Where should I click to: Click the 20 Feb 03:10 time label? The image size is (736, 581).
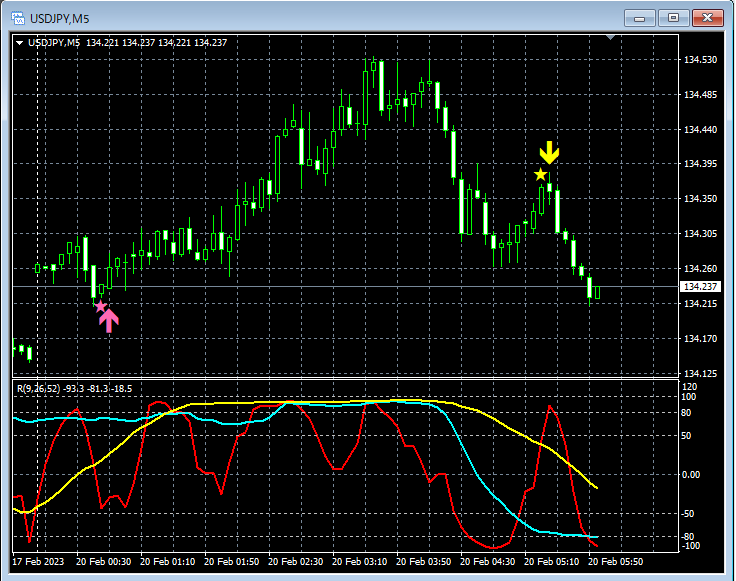[360, 561]
